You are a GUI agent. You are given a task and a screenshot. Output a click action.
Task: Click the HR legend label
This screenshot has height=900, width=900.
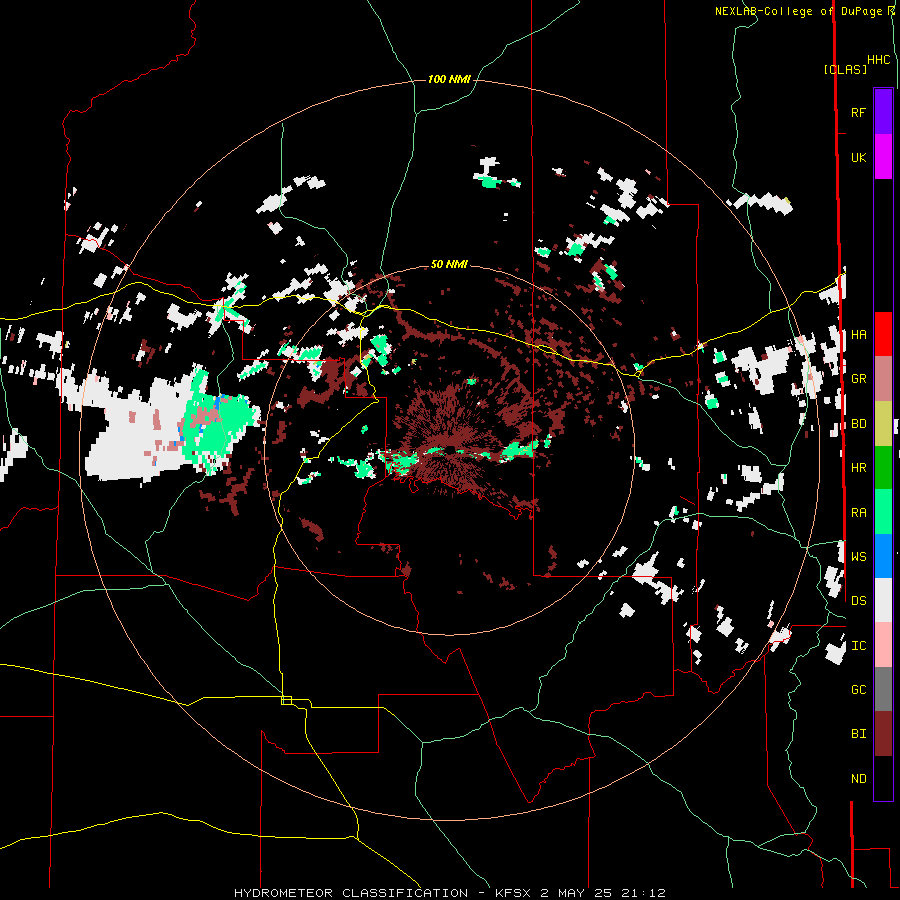858,468
